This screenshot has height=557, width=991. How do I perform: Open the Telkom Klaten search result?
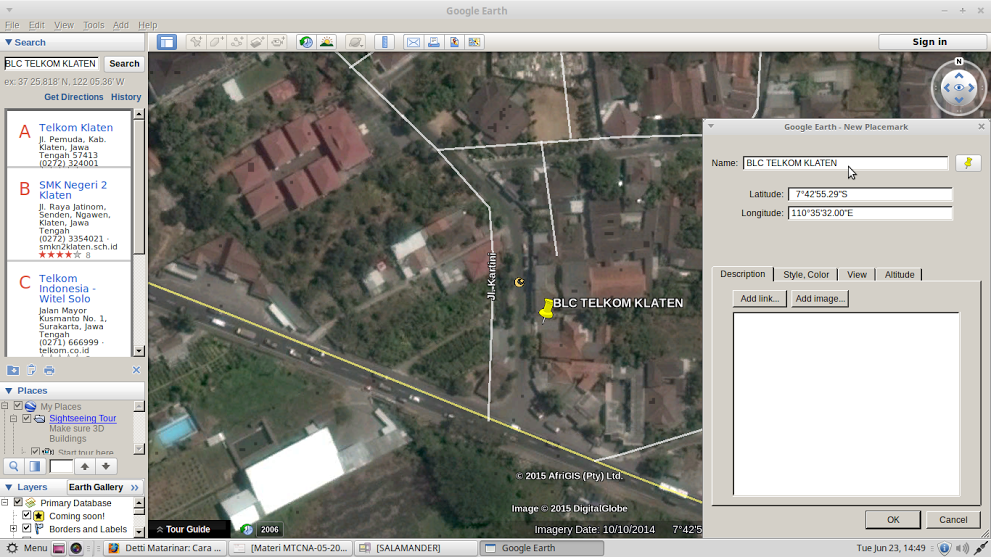pyautogui.click(x=76, y=127)
